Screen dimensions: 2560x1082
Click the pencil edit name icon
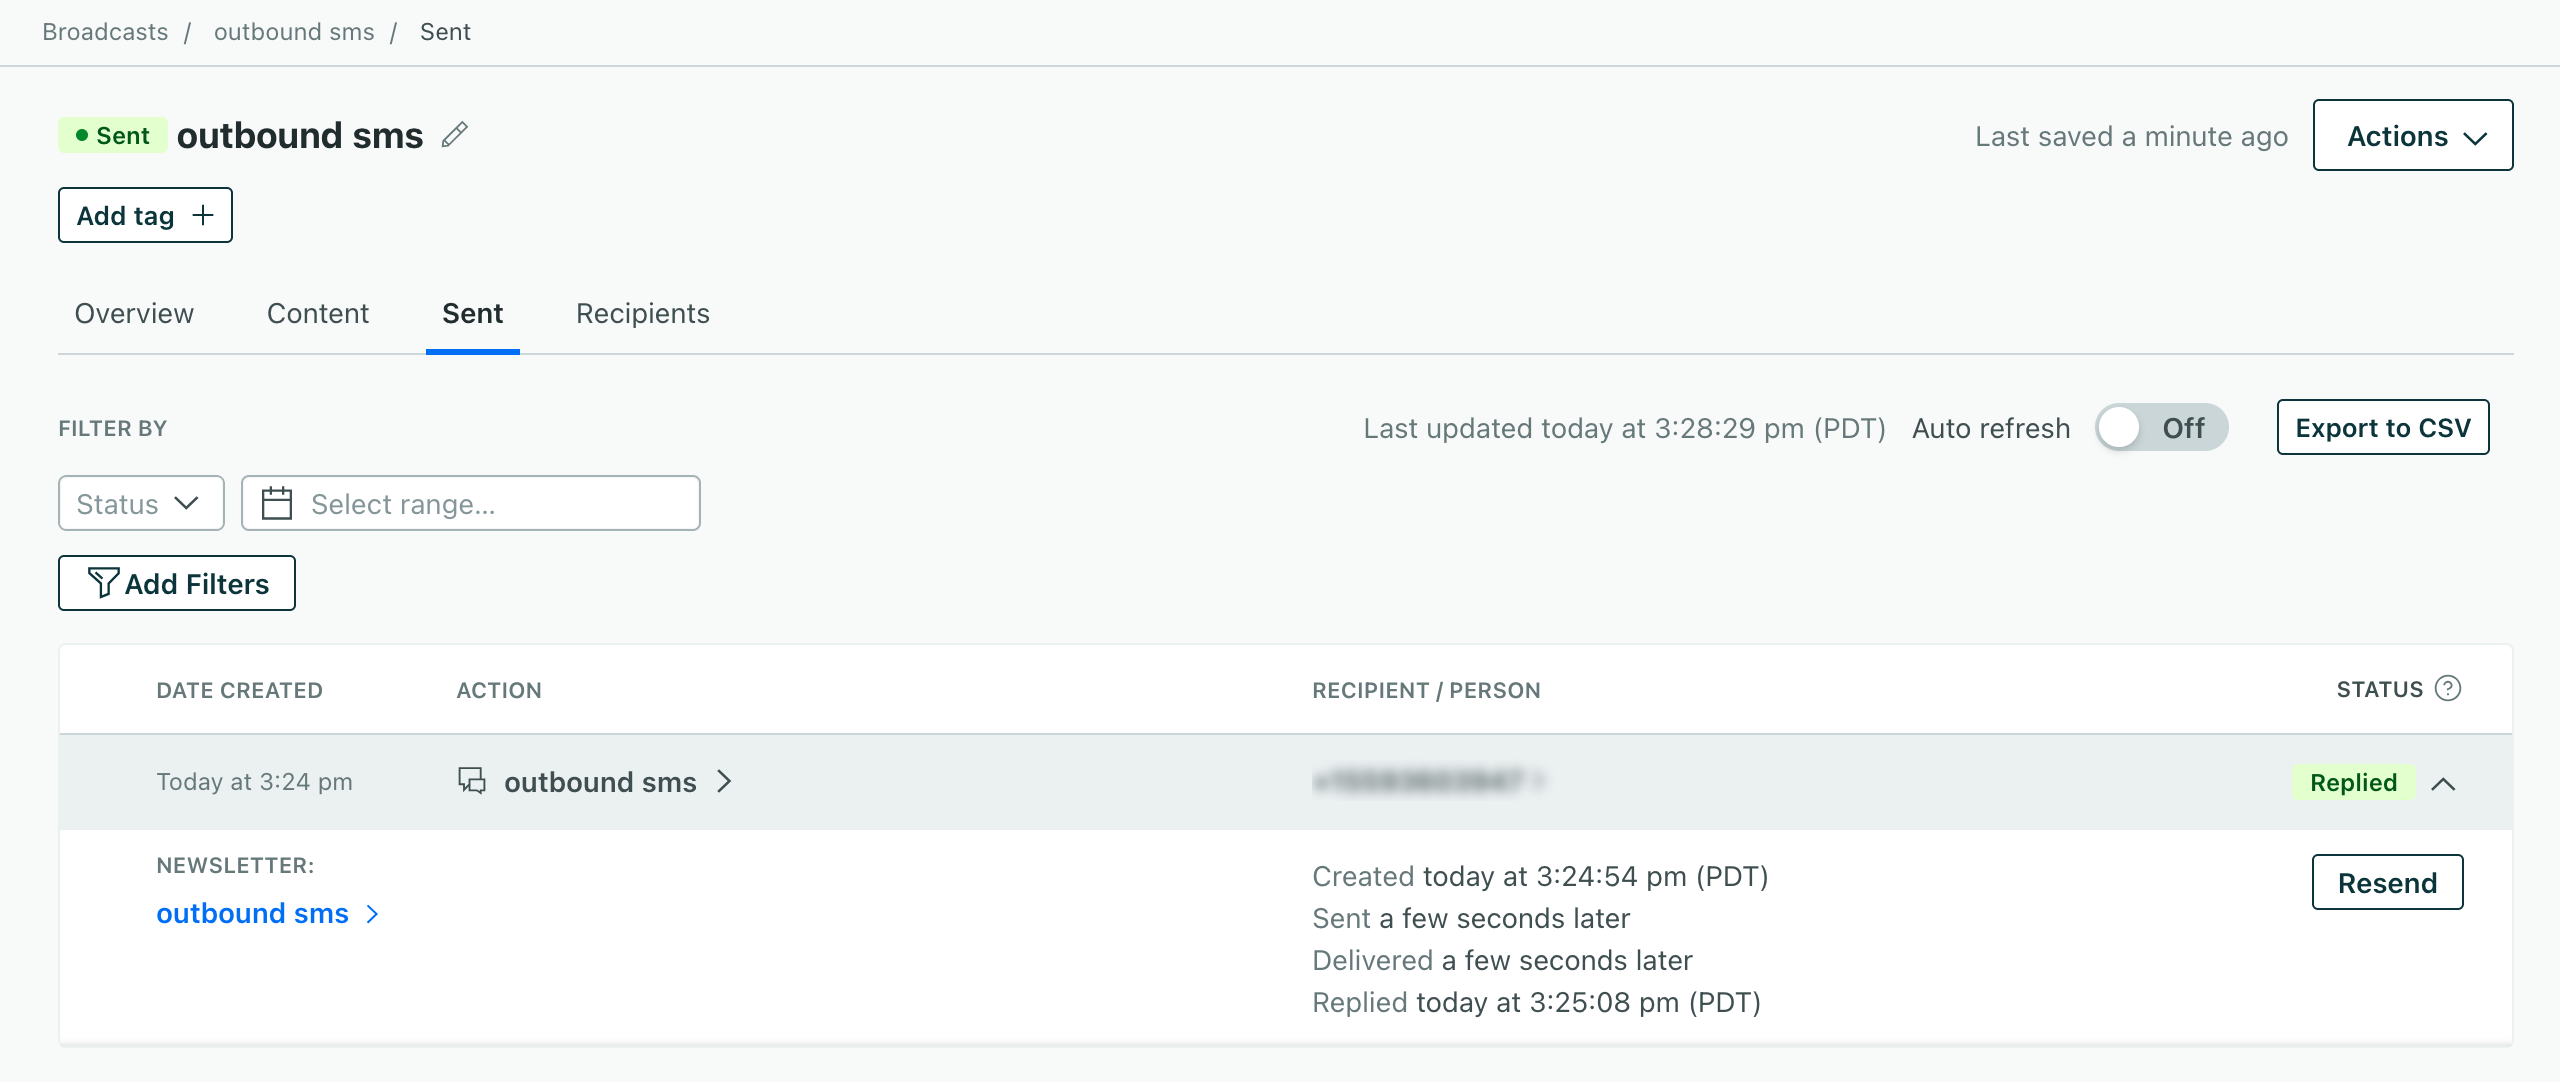pos(455,135)
